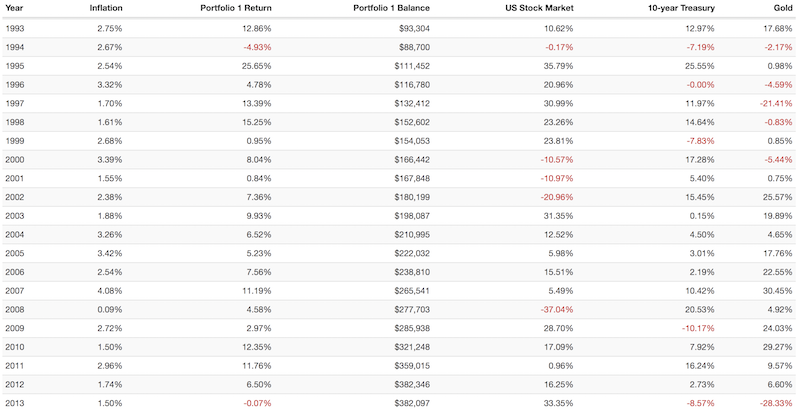Click the 35.79% US Stock Market cell
Screen dimensions: 800x411
tap(568, 66)
